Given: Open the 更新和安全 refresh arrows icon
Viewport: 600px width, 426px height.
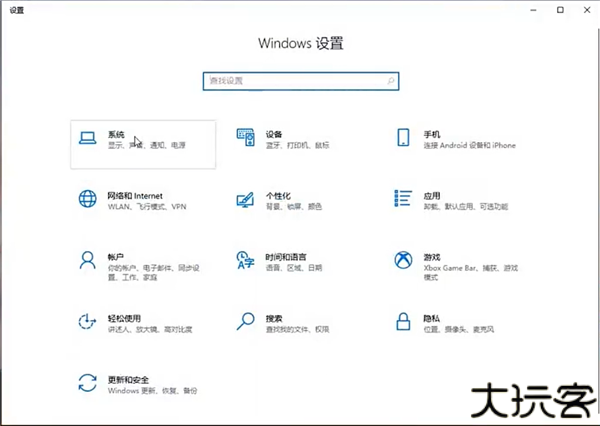Looking at the screenshot, I should [x=88, y=383].
